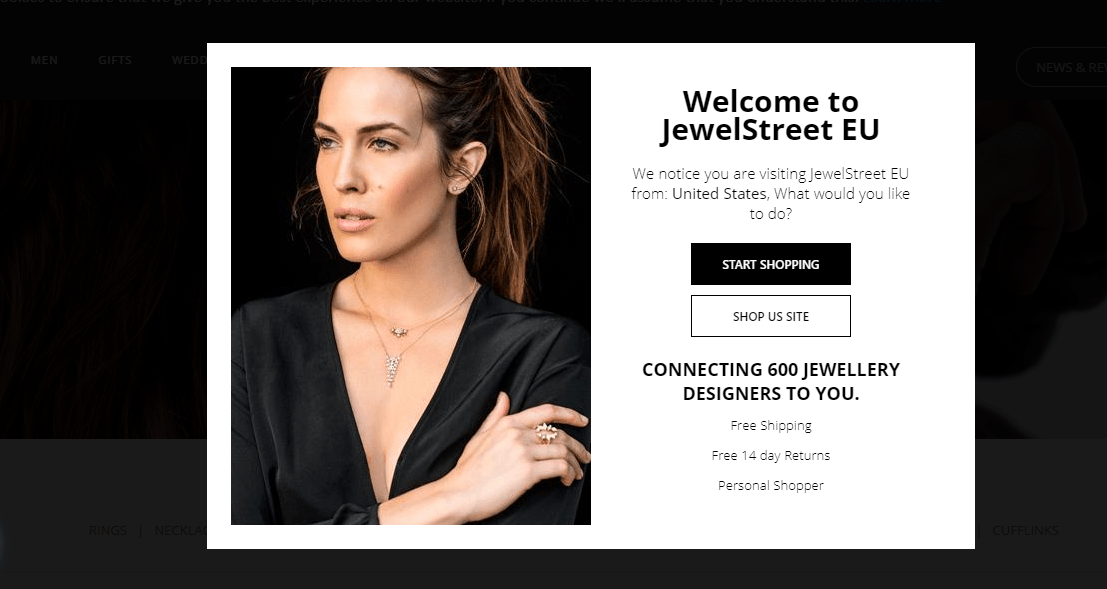Open the GIFTS navigation menu
This screenshot has width=1107, height=589.
click(115, 60)
